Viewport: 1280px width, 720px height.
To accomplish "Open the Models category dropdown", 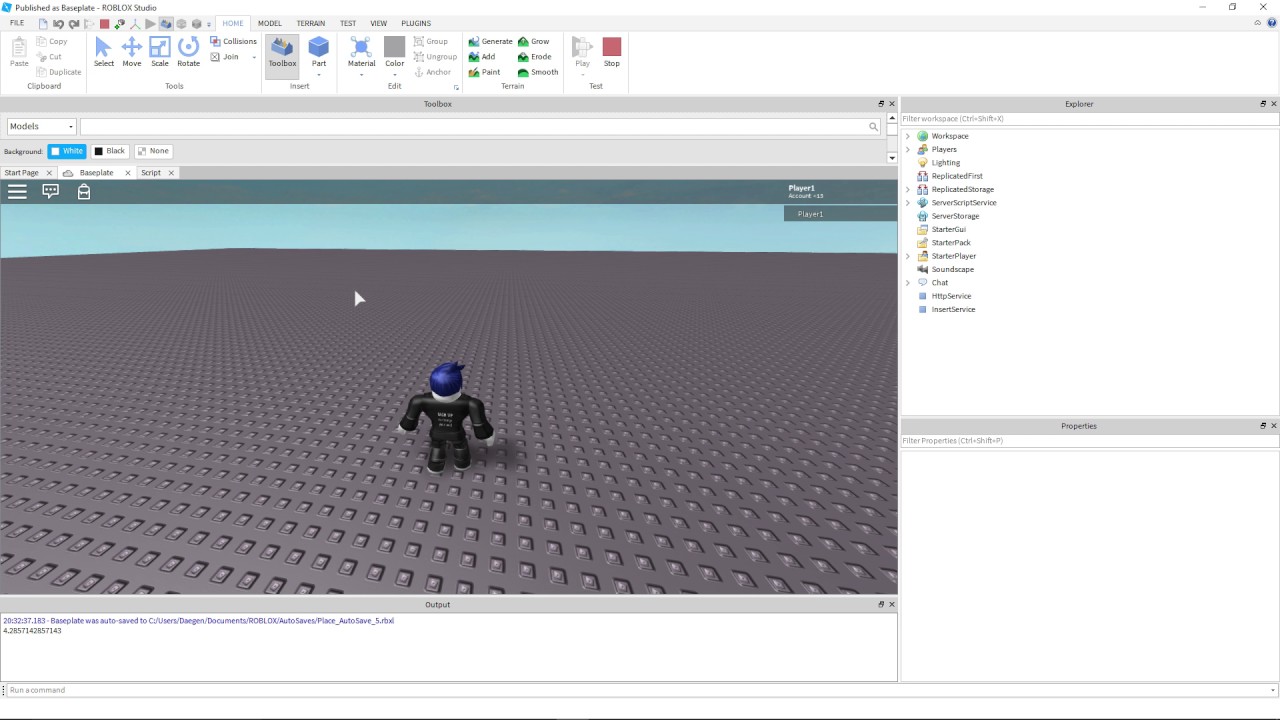I will (41, 127).
